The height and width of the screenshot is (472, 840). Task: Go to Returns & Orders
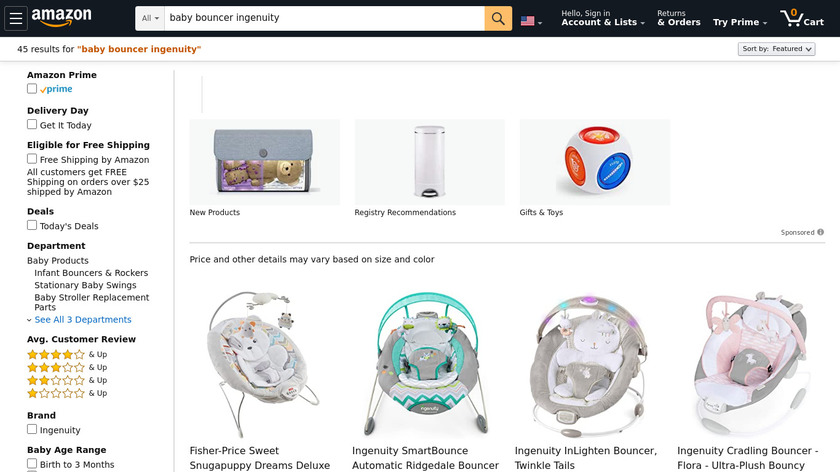tap(679, 18)
